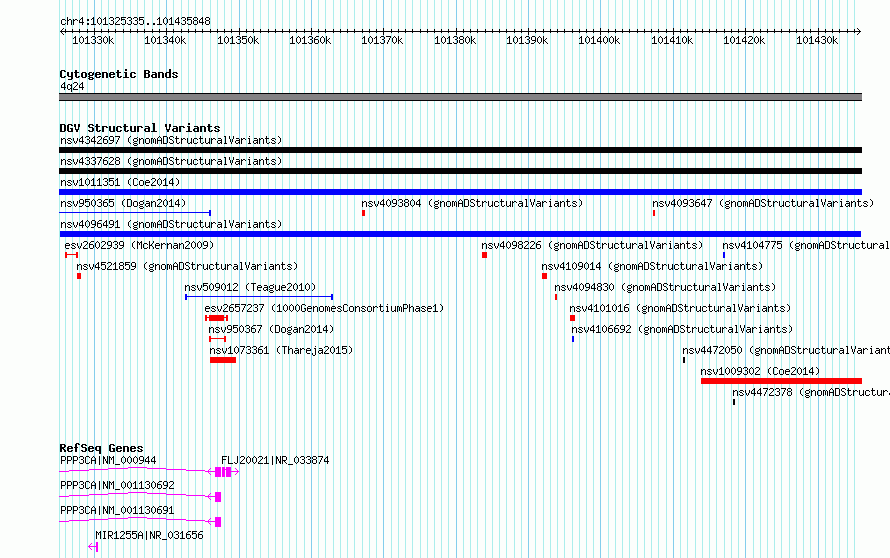
Task: Open nsv509012 (Teague2010) label
Action: (250, 287)
